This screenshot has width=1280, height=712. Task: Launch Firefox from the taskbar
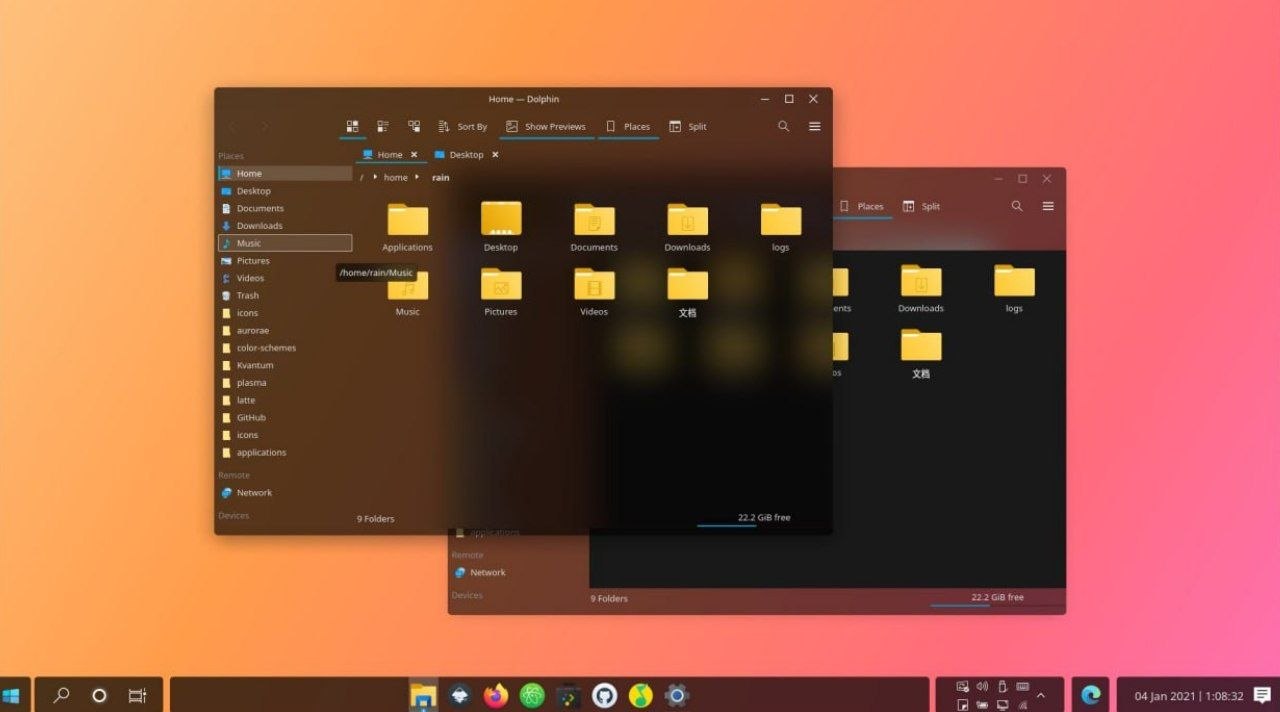tap(496, 695)
